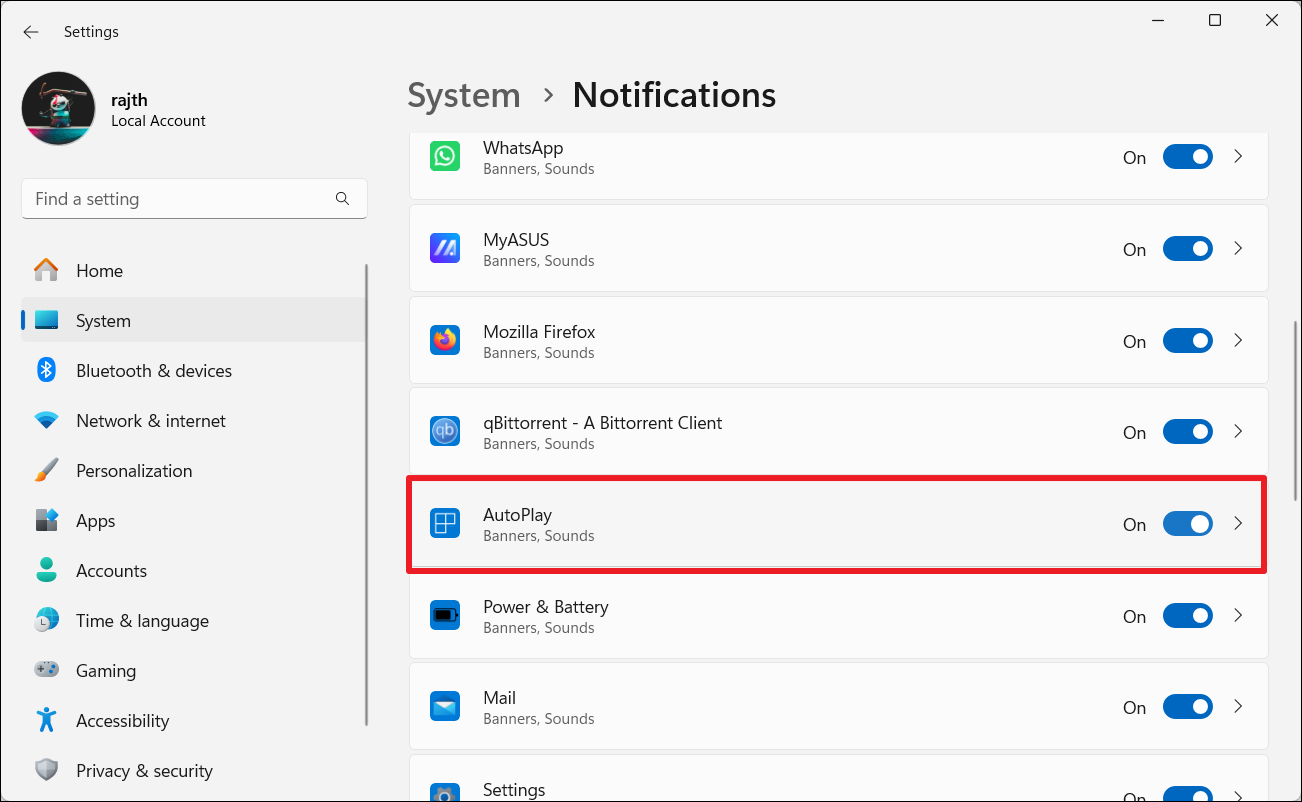Click the AutoPlay icon
This screenshot has height=802, width=1302.
point(445,524)
